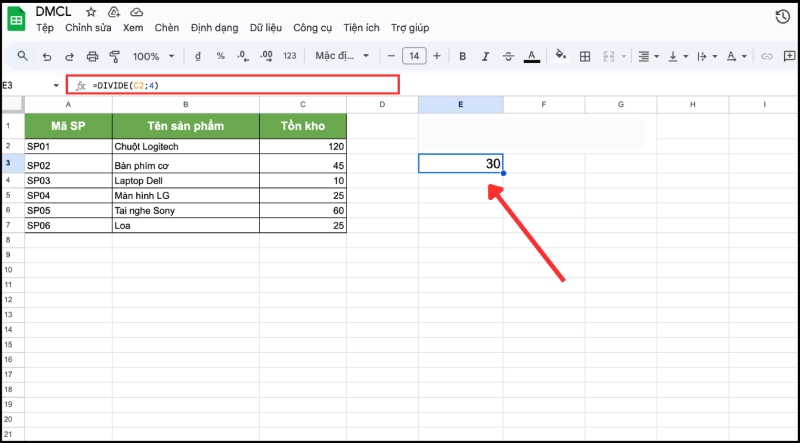Toggle italic formatting
This screenshot has width=800, height=443.
coord(485,56)
